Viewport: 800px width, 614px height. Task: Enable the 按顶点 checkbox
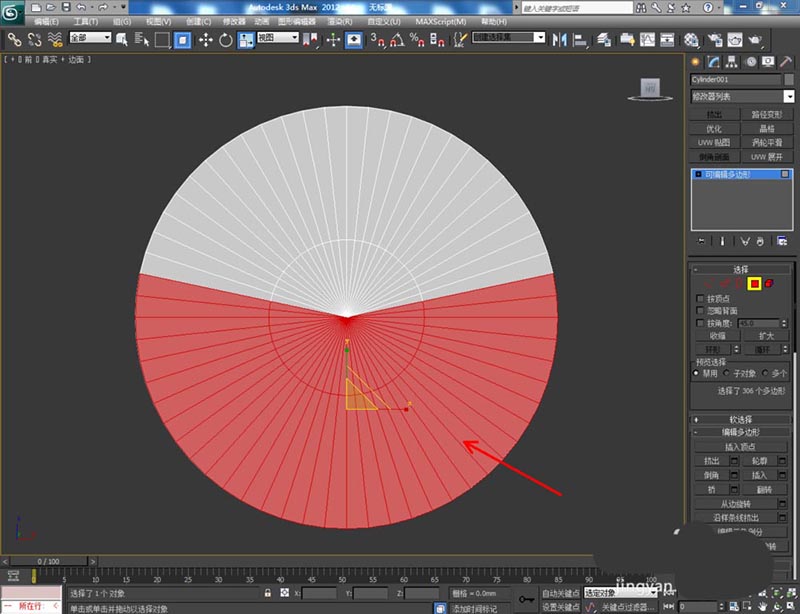(x=700, y=298)
